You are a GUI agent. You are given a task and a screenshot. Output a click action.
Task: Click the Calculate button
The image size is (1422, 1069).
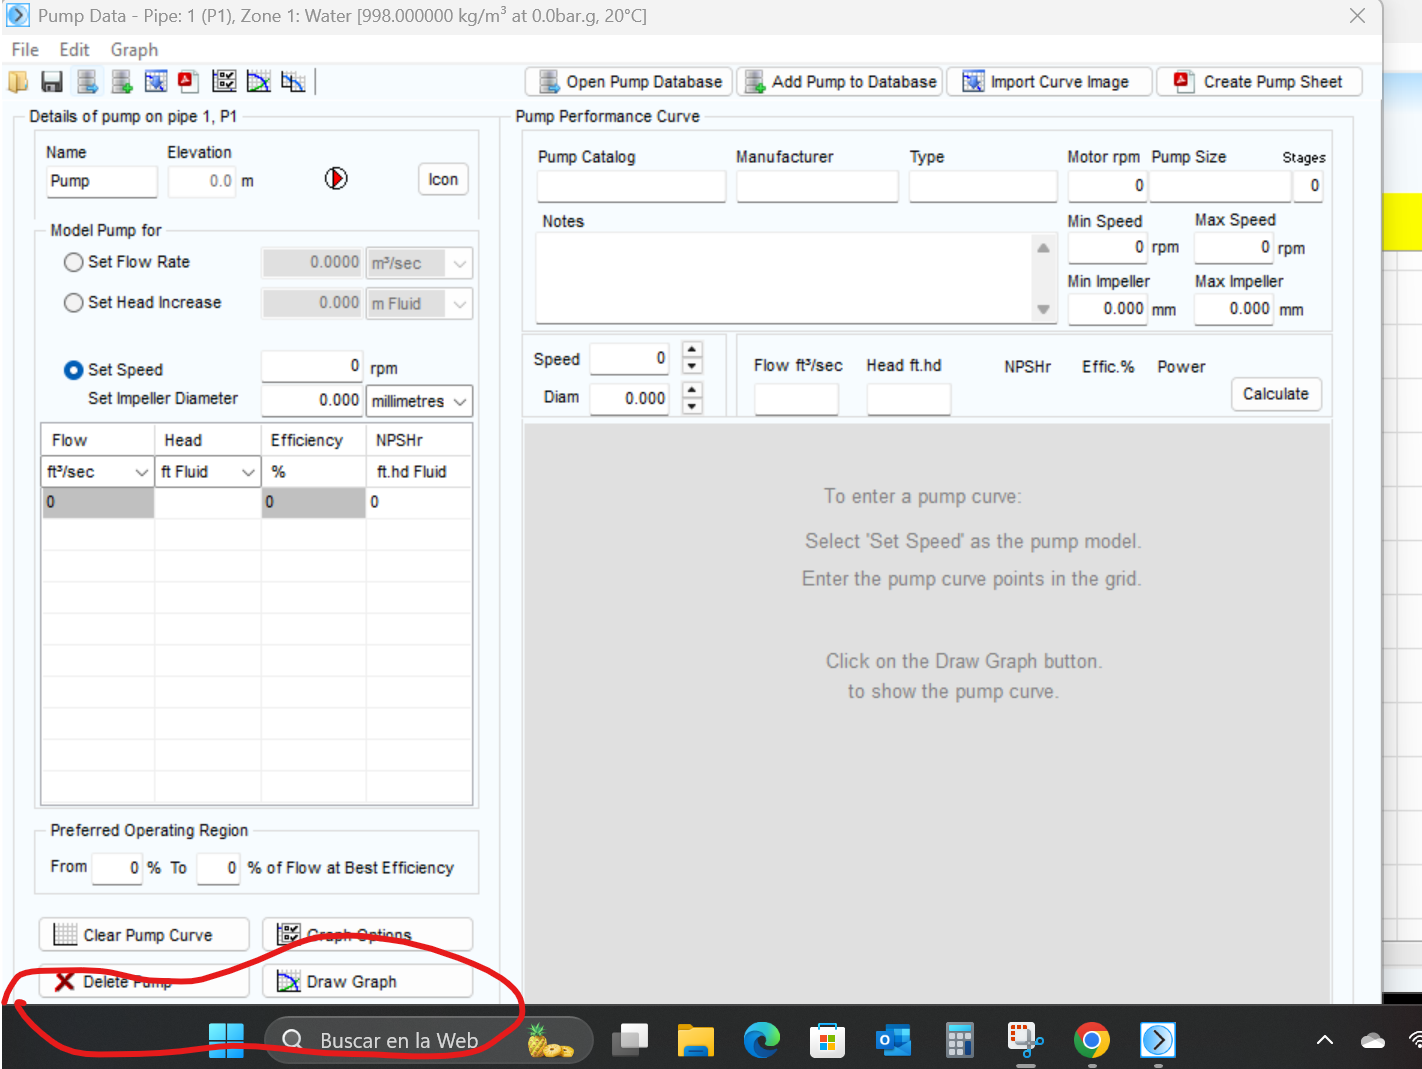pyautogui.click(x=1276, y=394)
